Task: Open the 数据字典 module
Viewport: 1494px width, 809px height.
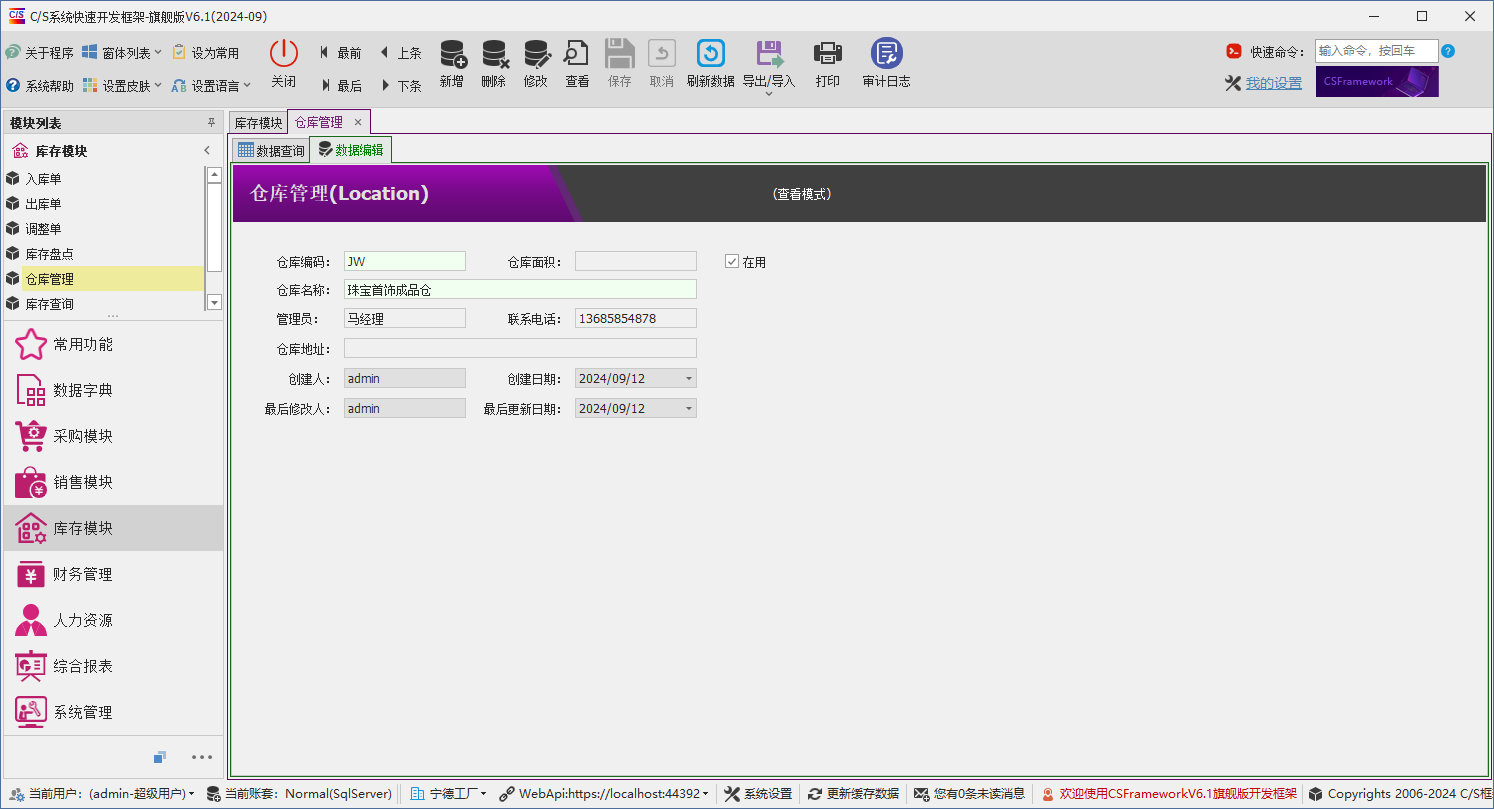Action: click(113, 390)
